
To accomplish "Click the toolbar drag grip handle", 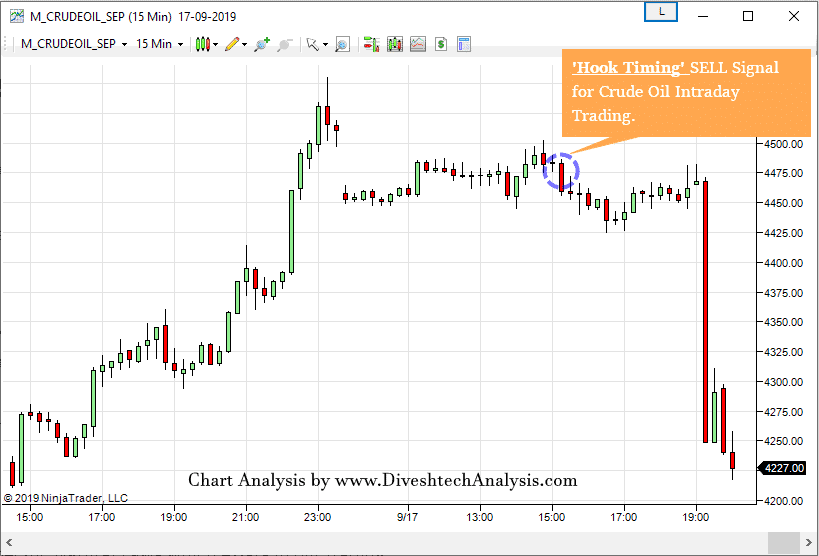I will (5, 44).
